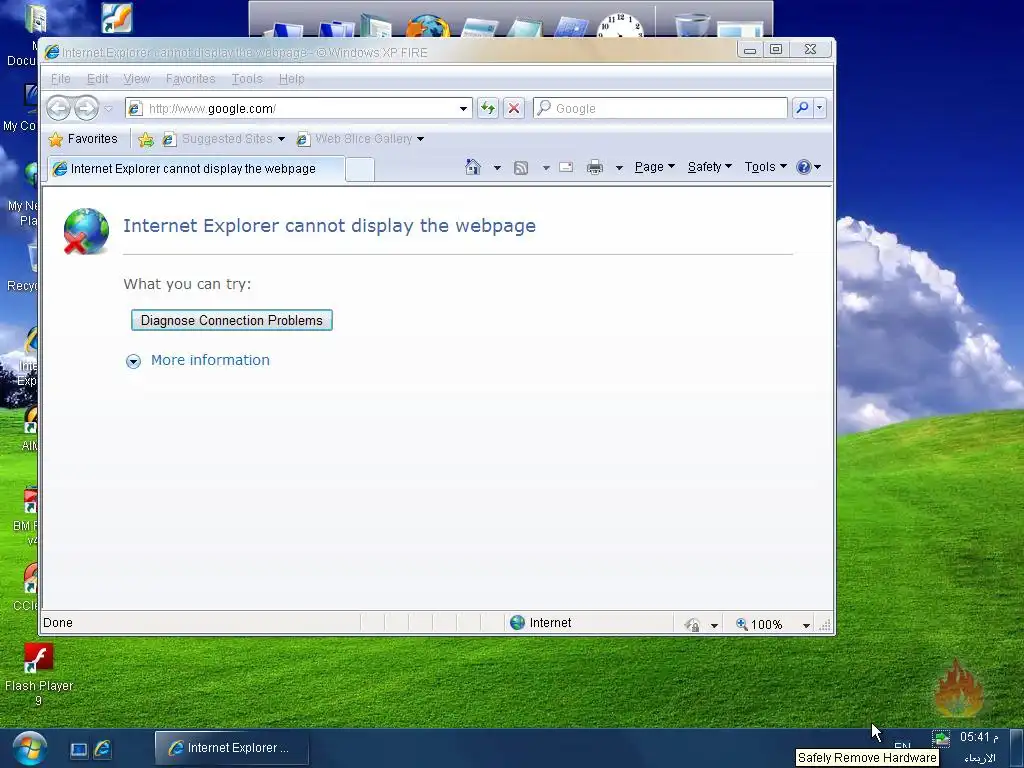Expand the Home button dropdown arrow
The image size is (1024, 768).
click(497, 168)
